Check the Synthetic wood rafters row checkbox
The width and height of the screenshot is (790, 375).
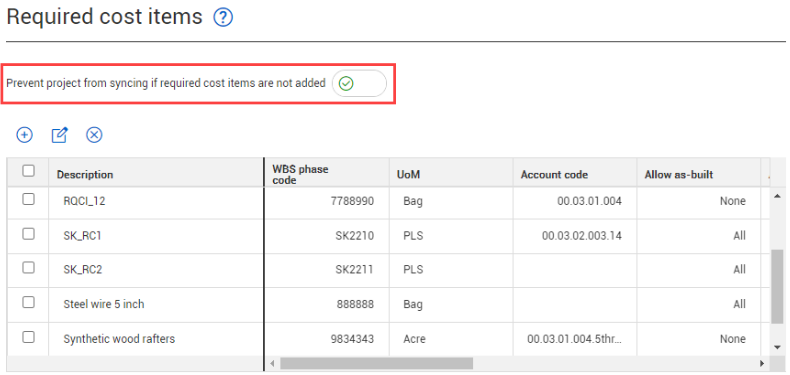coord(29,337)
